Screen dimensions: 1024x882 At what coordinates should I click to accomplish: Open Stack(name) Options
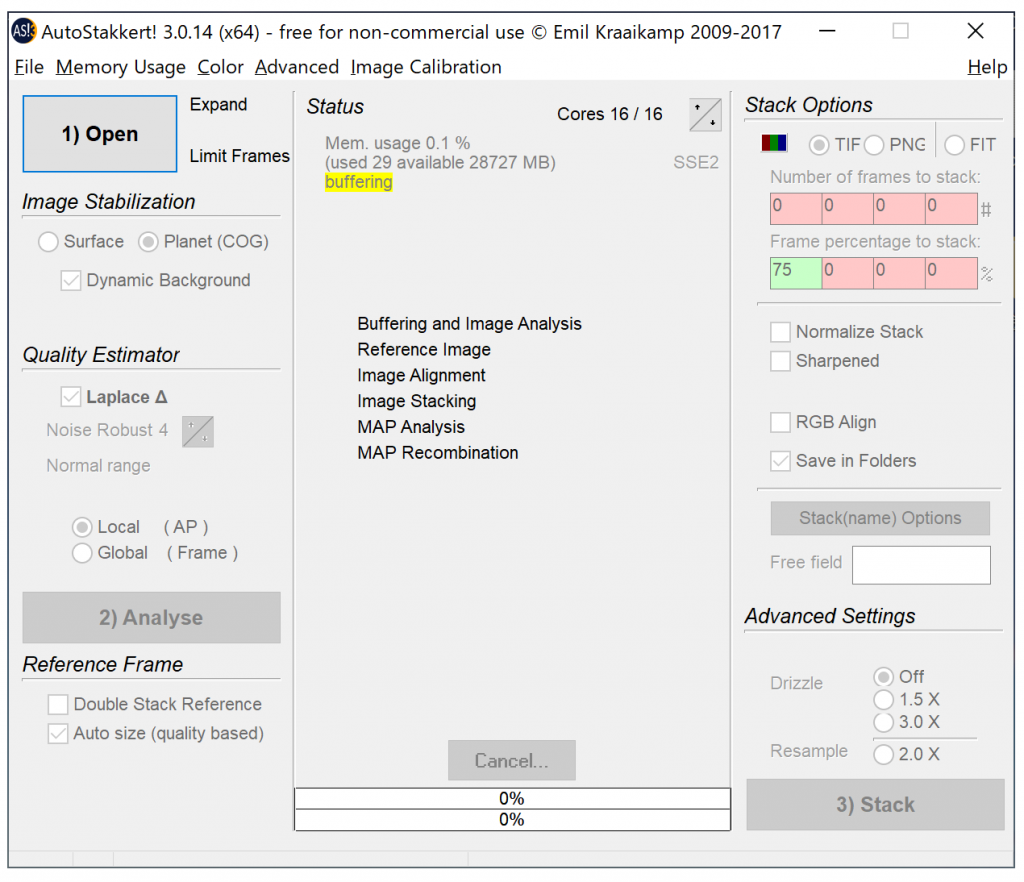pos(880,518)
